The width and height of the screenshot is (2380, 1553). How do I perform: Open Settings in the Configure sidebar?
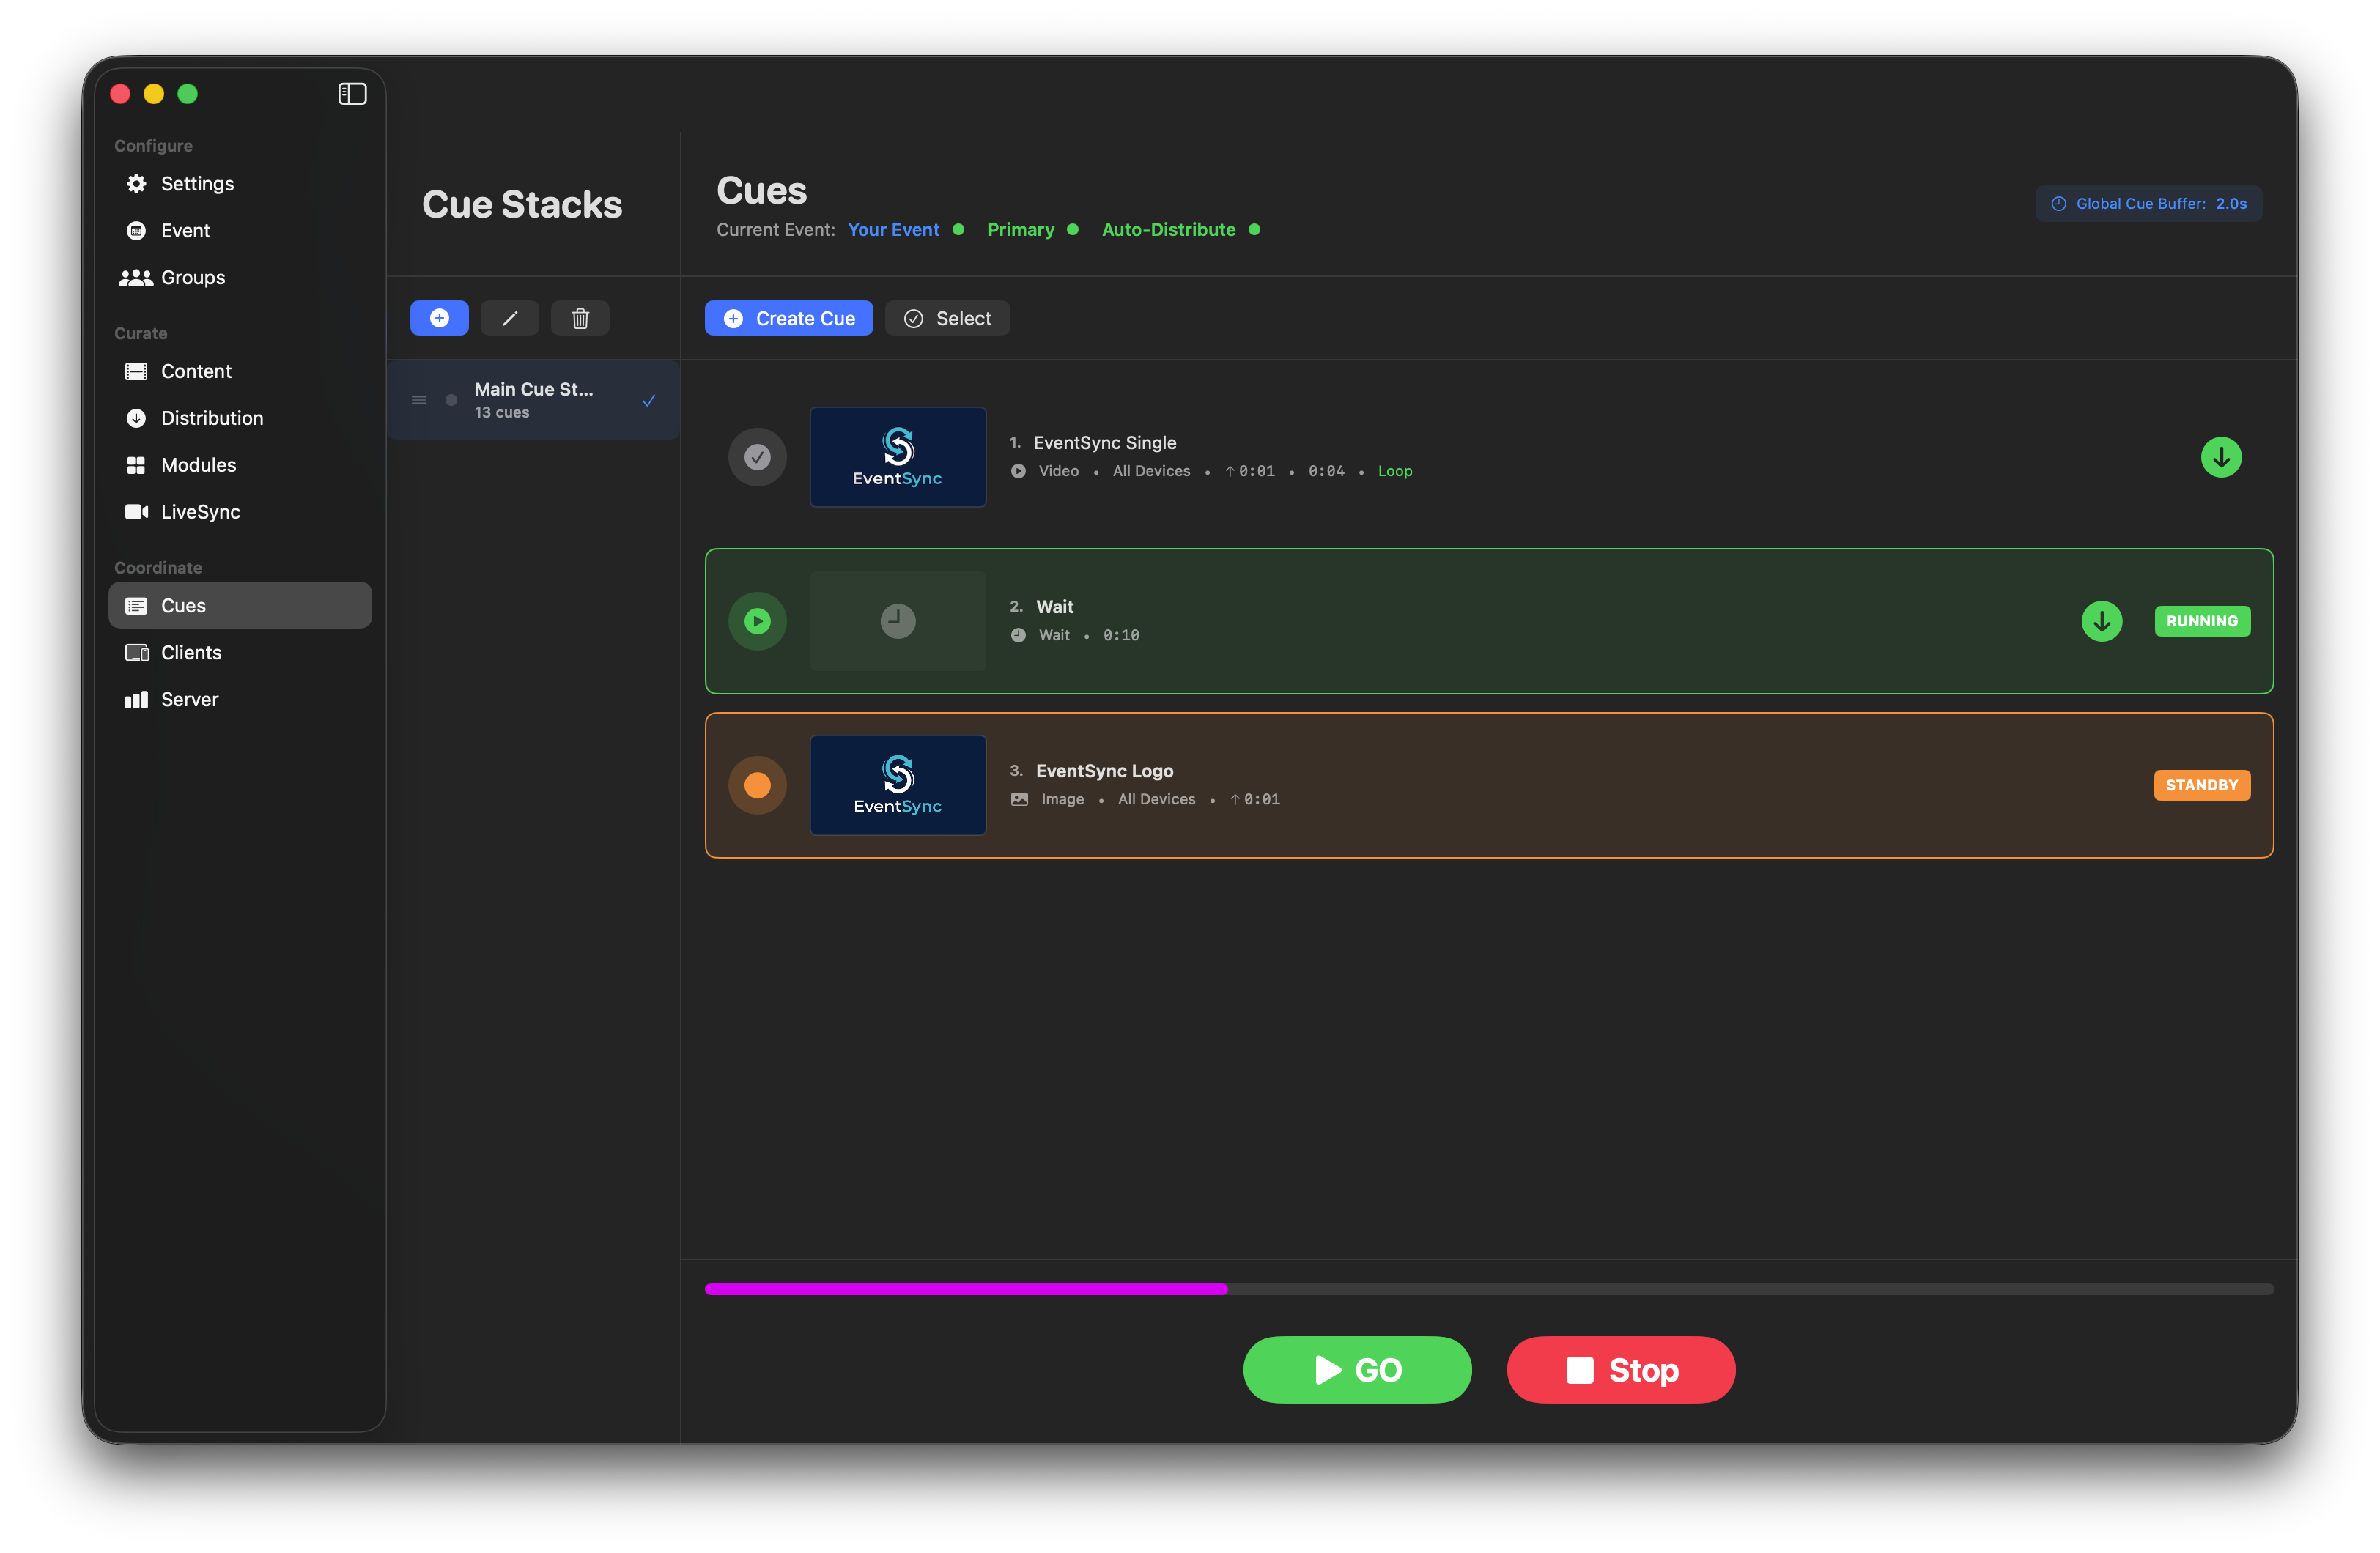click(x=196, y=183)
